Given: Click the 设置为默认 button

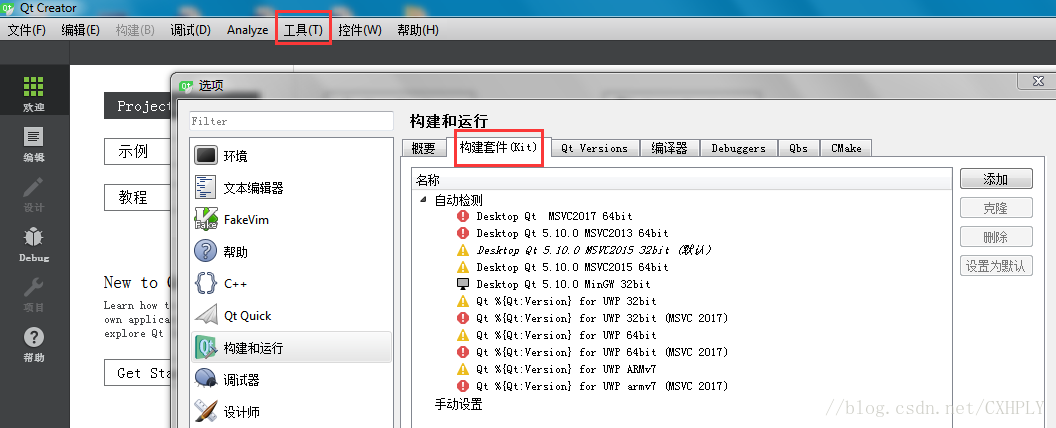Looking at the screenshot, I should point(996,266).
